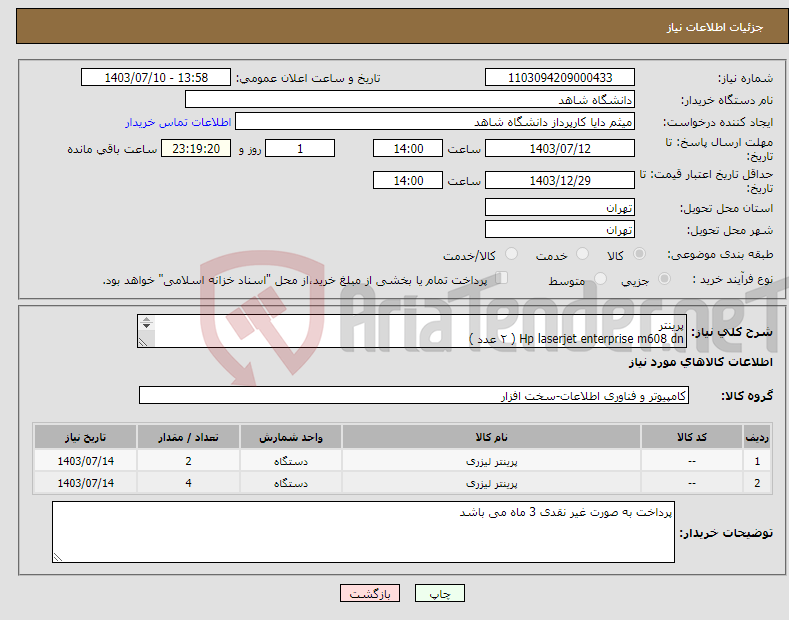
Task: Click the response deadline time 14:00 field
Action: pyautogui.click(x=408, y=148)
